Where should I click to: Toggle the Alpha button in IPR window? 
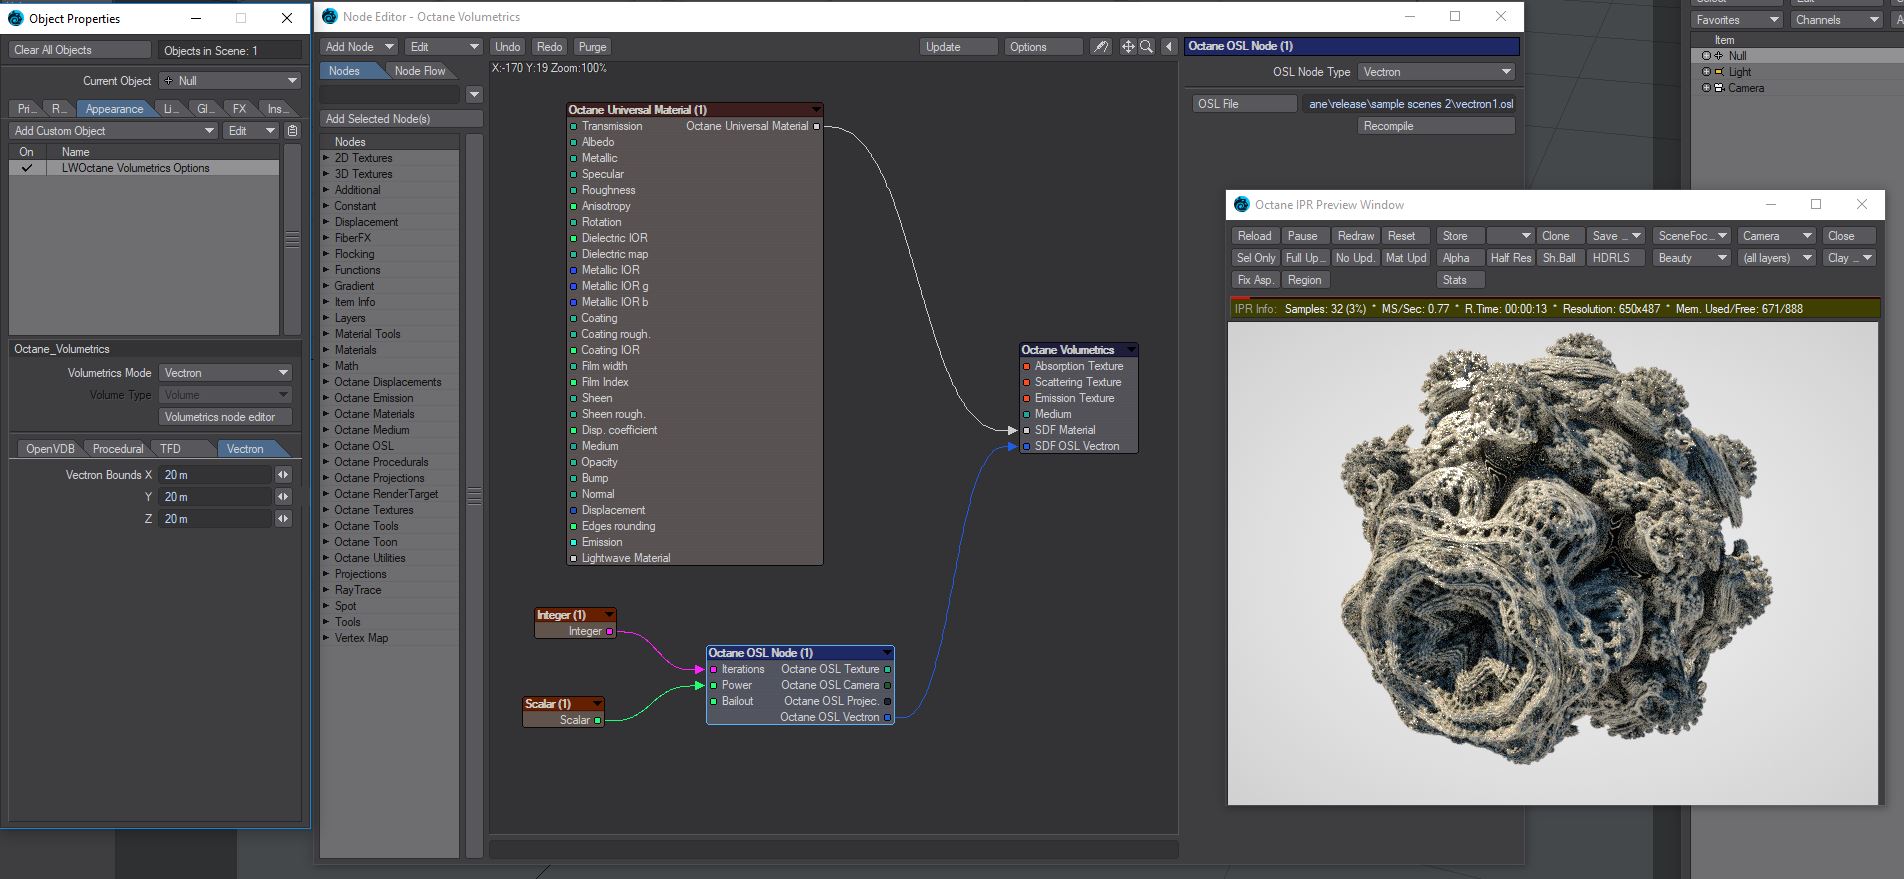(x=1456, y=258)
